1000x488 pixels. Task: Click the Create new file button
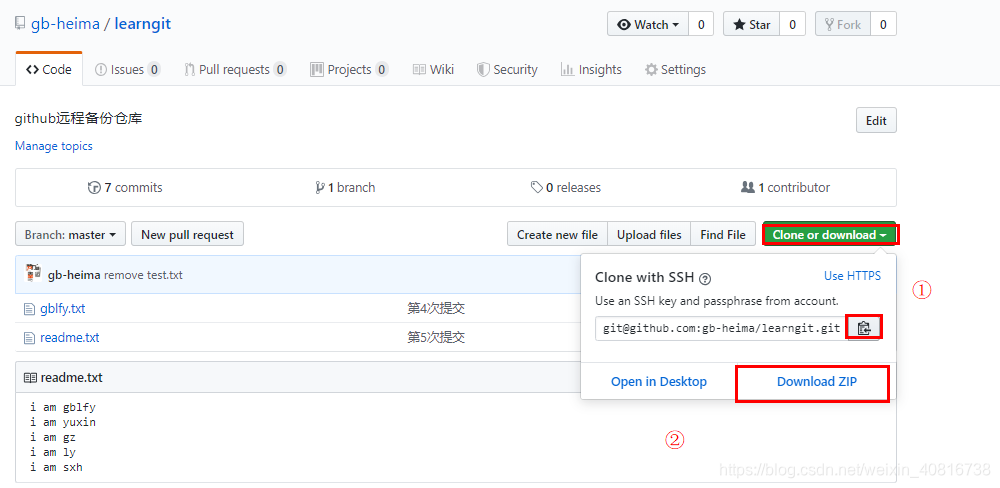click(x=557, y=235)
